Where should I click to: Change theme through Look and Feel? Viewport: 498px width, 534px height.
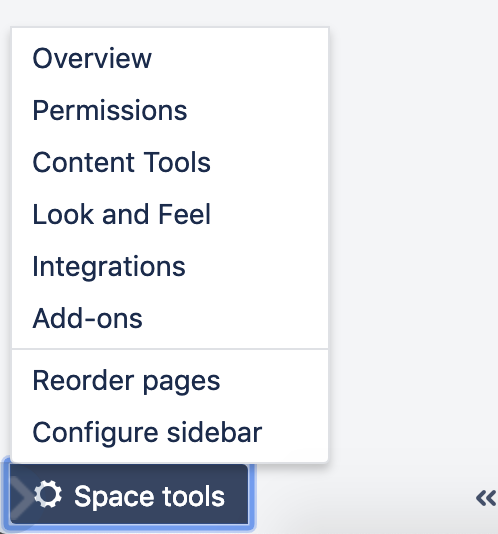(170, 214)
